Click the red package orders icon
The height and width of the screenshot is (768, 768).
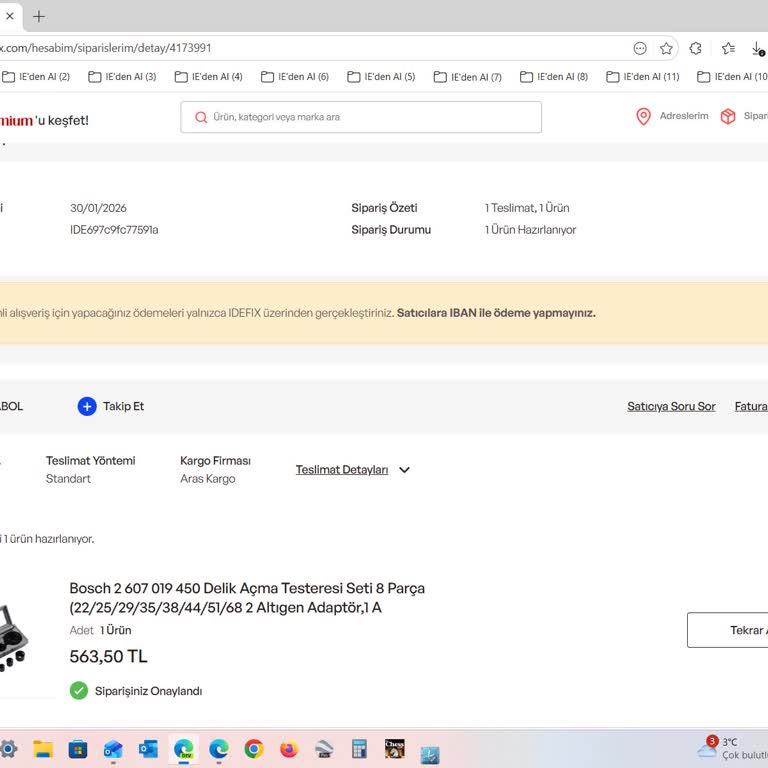click(x=728, y=117)
